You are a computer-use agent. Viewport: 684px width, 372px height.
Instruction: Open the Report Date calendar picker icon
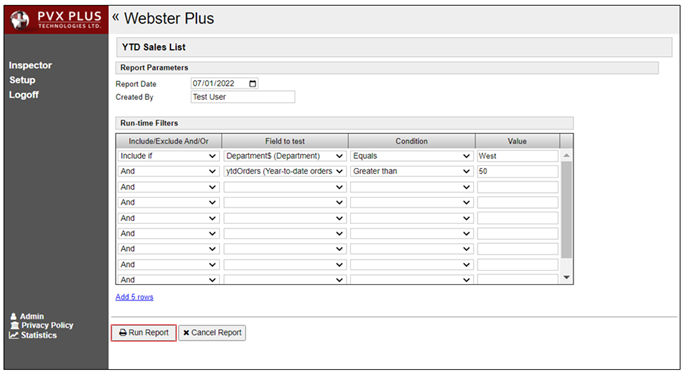[x=253, y=83]
